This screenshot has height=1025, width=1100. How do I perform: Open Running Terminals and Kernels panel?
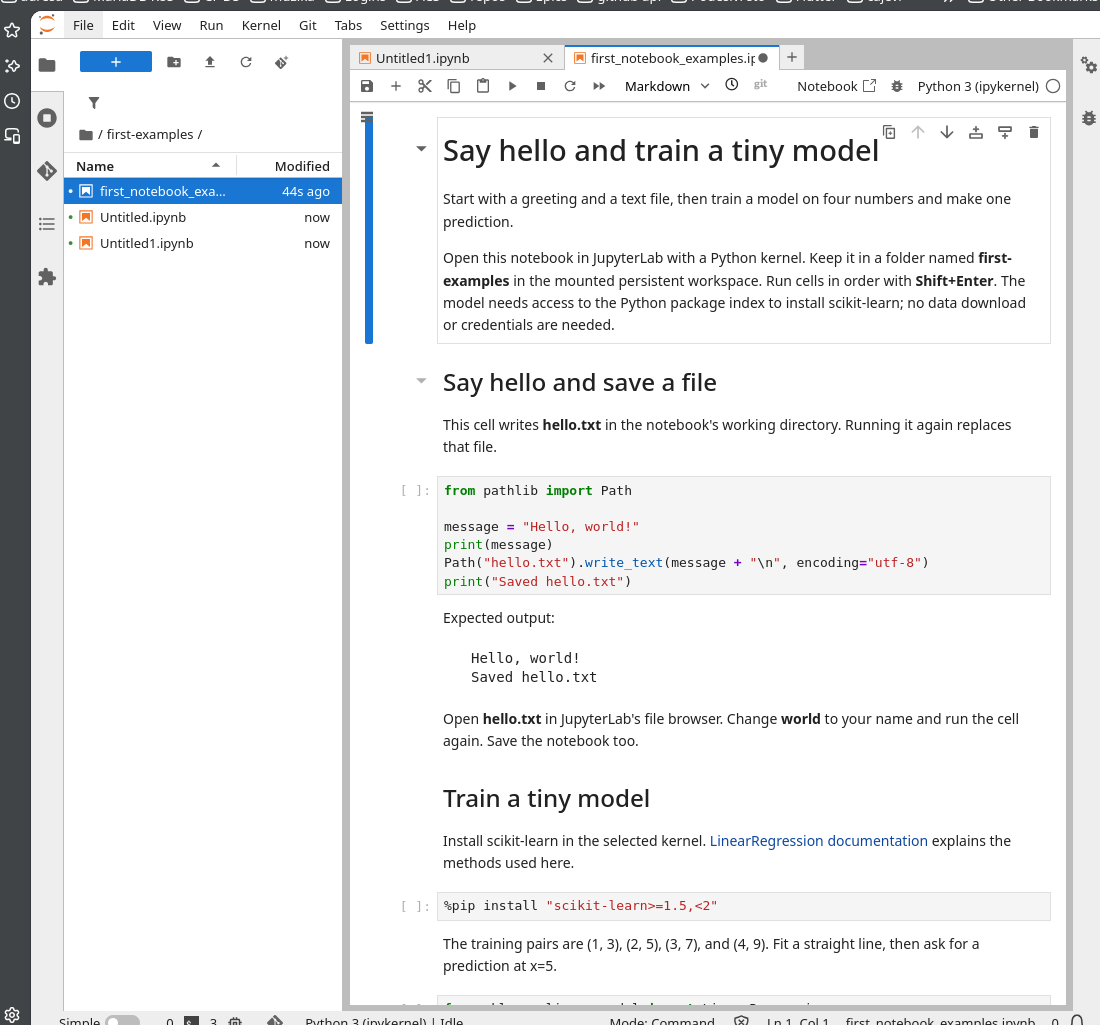(47, 118)
